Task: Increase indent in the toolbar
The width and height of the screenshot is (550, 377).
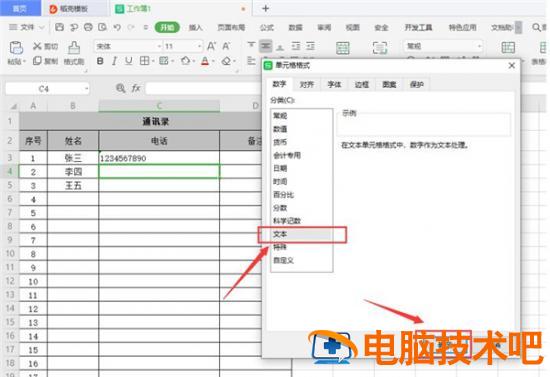Action: (x=310, y=46)
